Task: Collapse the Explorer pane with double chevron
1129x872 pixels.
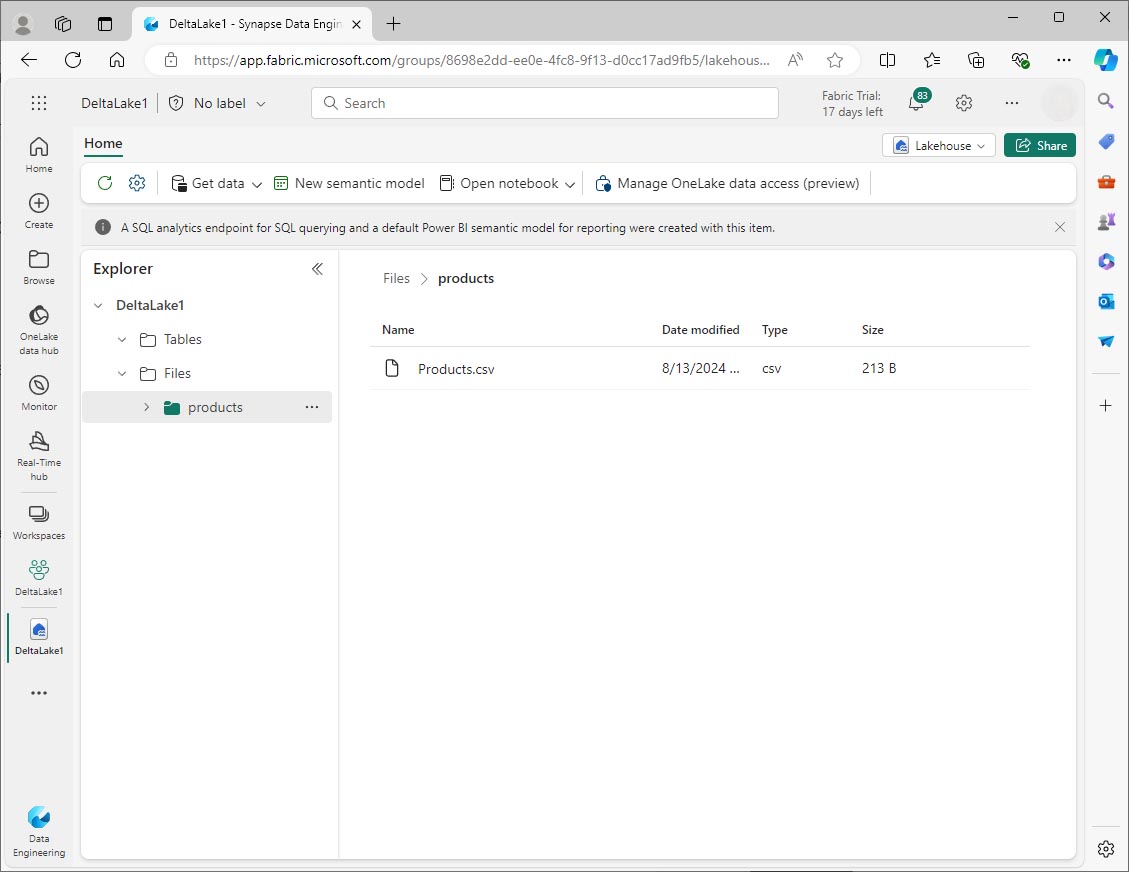Action: pos(317,269)
